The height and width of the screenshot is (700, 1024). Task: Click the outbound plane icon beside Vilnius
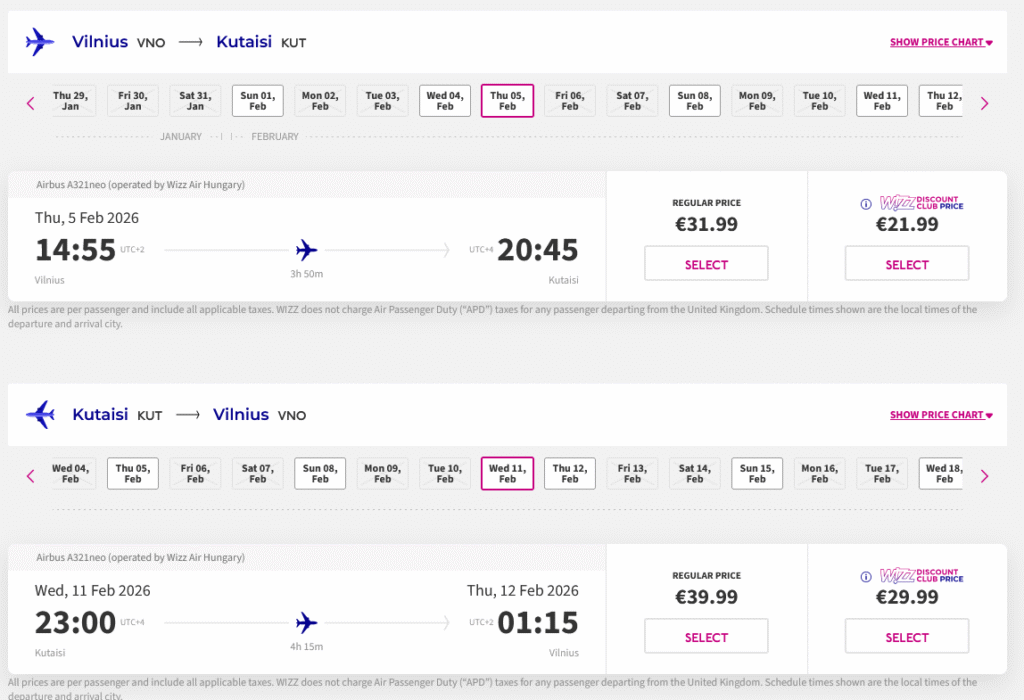click(x=40, y=42)
